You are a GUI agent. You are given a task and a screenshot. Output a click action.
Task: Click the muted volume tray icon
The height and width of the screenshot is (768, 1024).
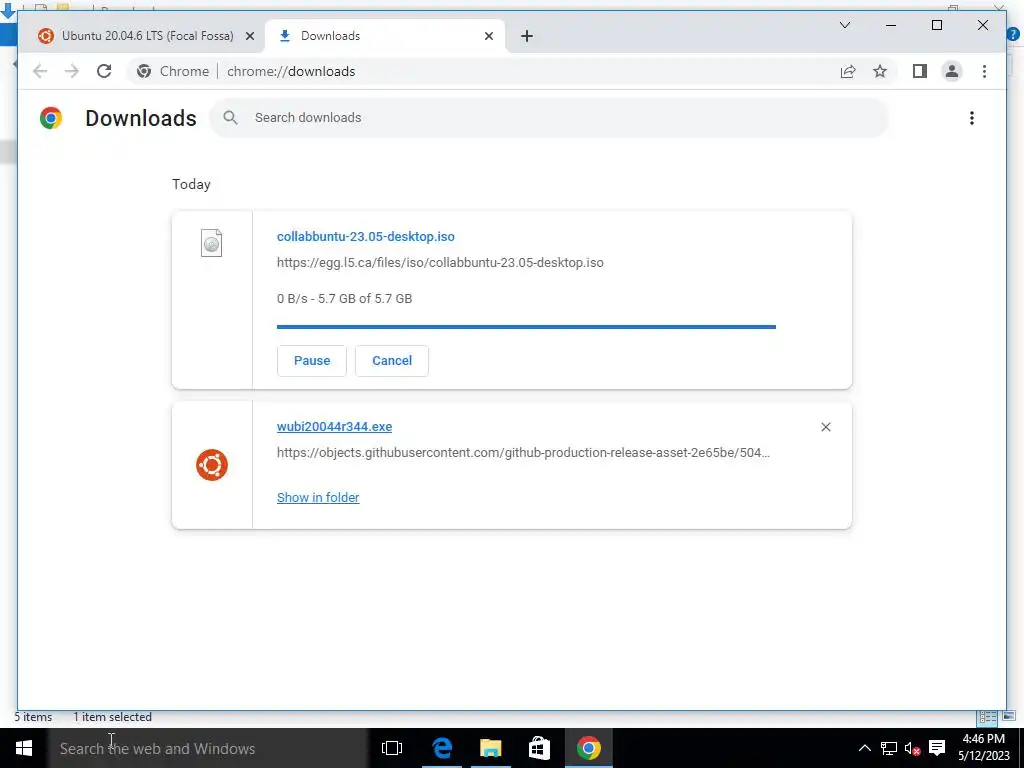point(912,748)
